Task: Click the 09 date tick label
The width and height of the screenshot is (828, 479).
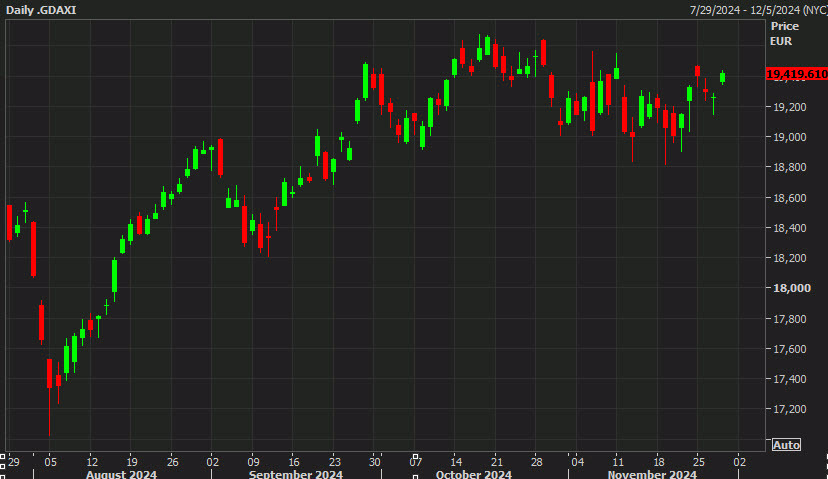Action: (x=253, y=462)
